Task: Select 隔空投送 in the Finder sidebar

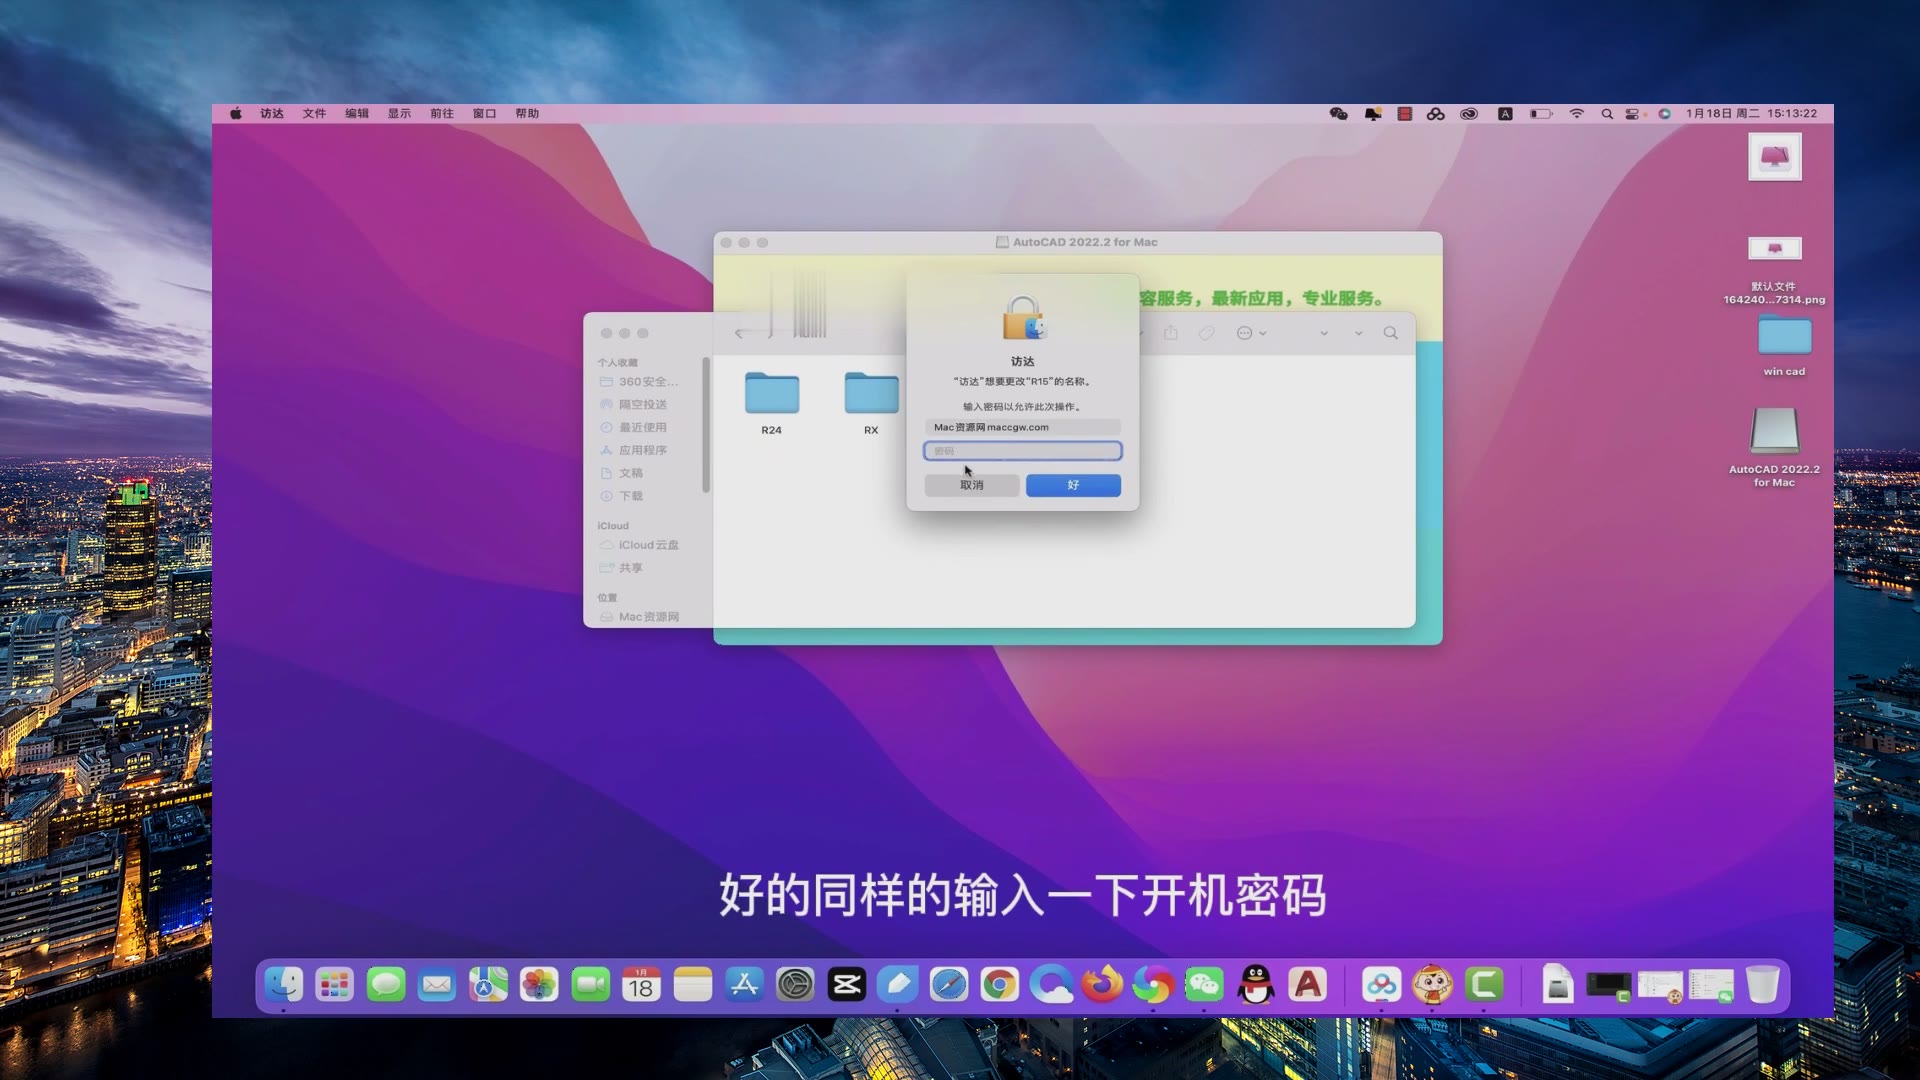Action: coord(644,404)
